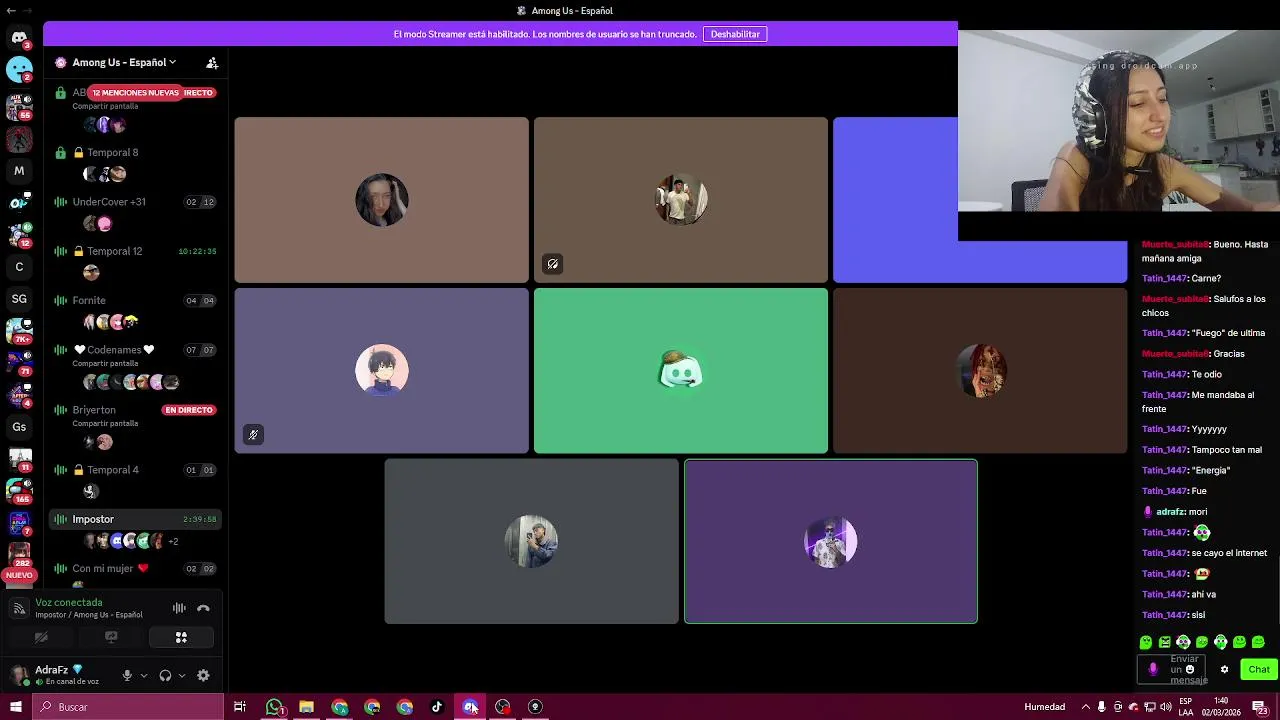
Task: Toggle microphone mute in user panel
Action: (127, 676)
